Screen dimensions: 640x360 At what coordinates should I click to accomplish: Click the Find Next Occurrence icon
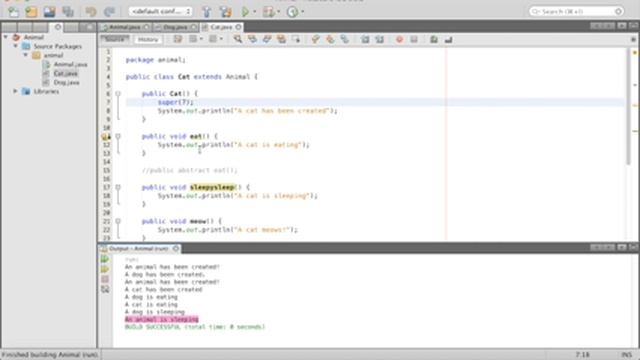pos(267,39)
